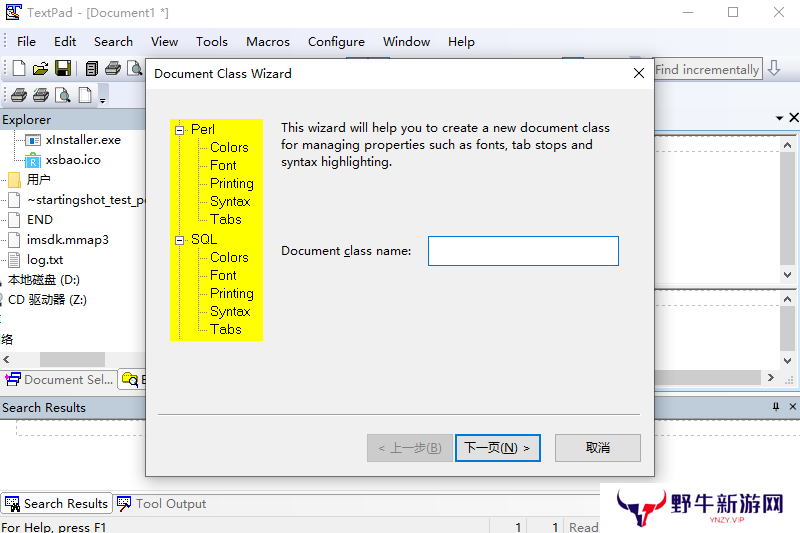The width and height of the screenshot is (800, 533).
Task: Open the Edit menu
Action: click(65, 42)
